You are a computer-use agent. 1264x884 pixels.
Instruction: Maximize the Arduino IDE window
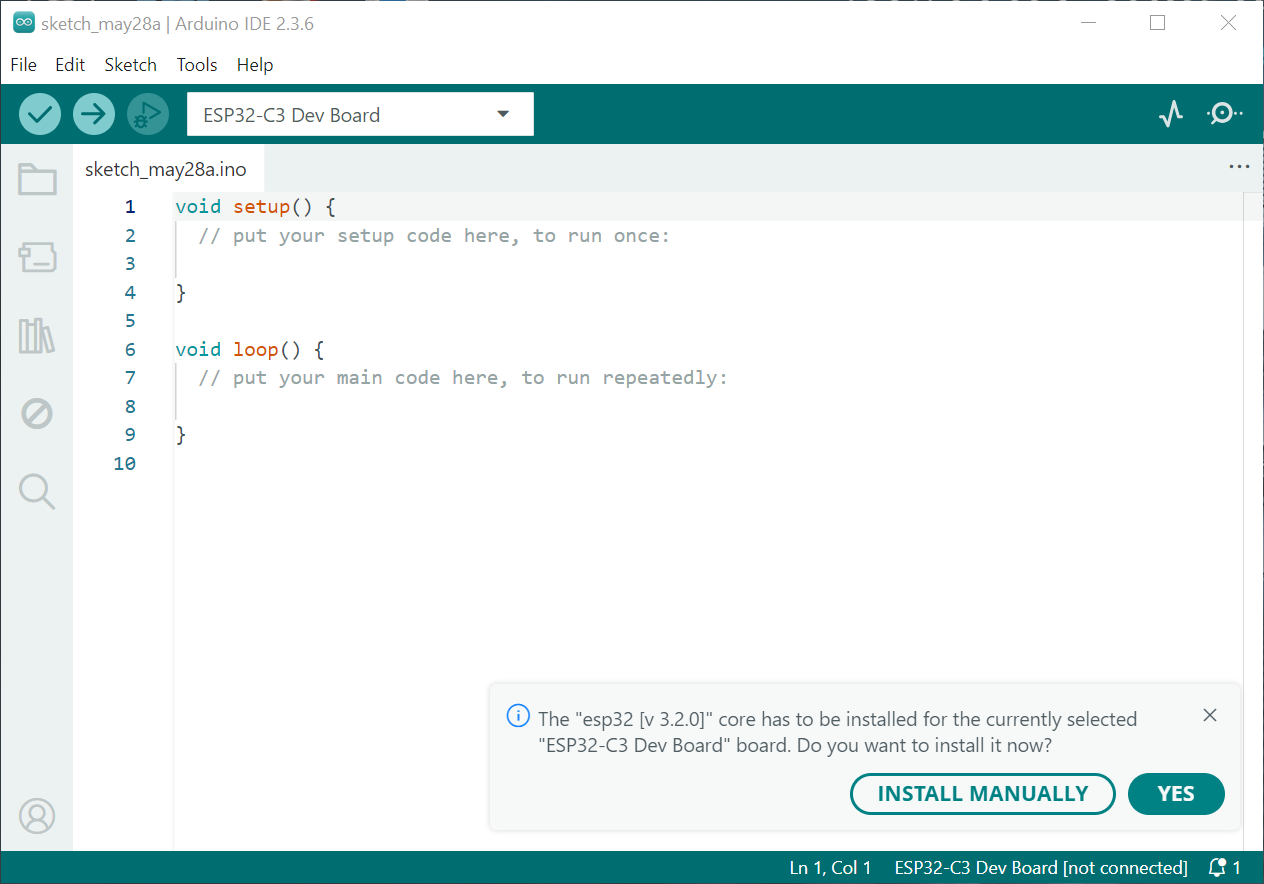pos(1158,23)
